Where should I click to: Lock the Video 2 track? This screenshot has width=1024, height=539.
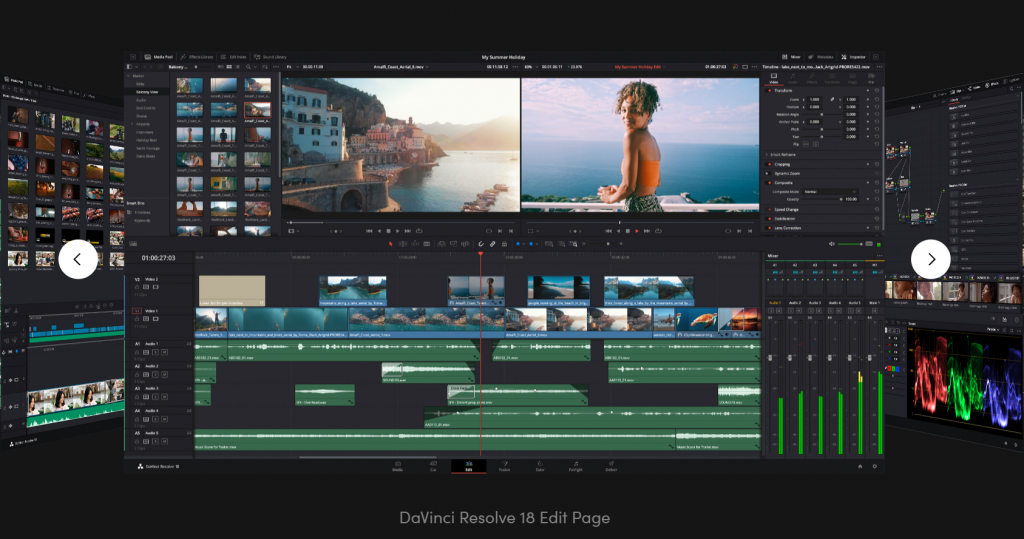click(x=137, y=287)
